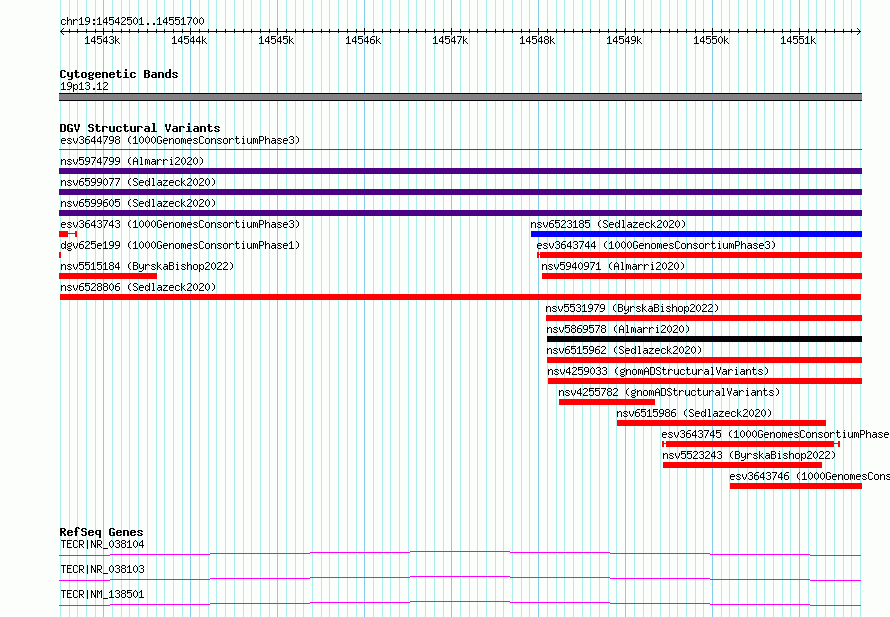Viewport: 890px width, 617px height.
Task: Open the nsv6599077 (Sedlazeck2020) variant
Action: (138, 182)
